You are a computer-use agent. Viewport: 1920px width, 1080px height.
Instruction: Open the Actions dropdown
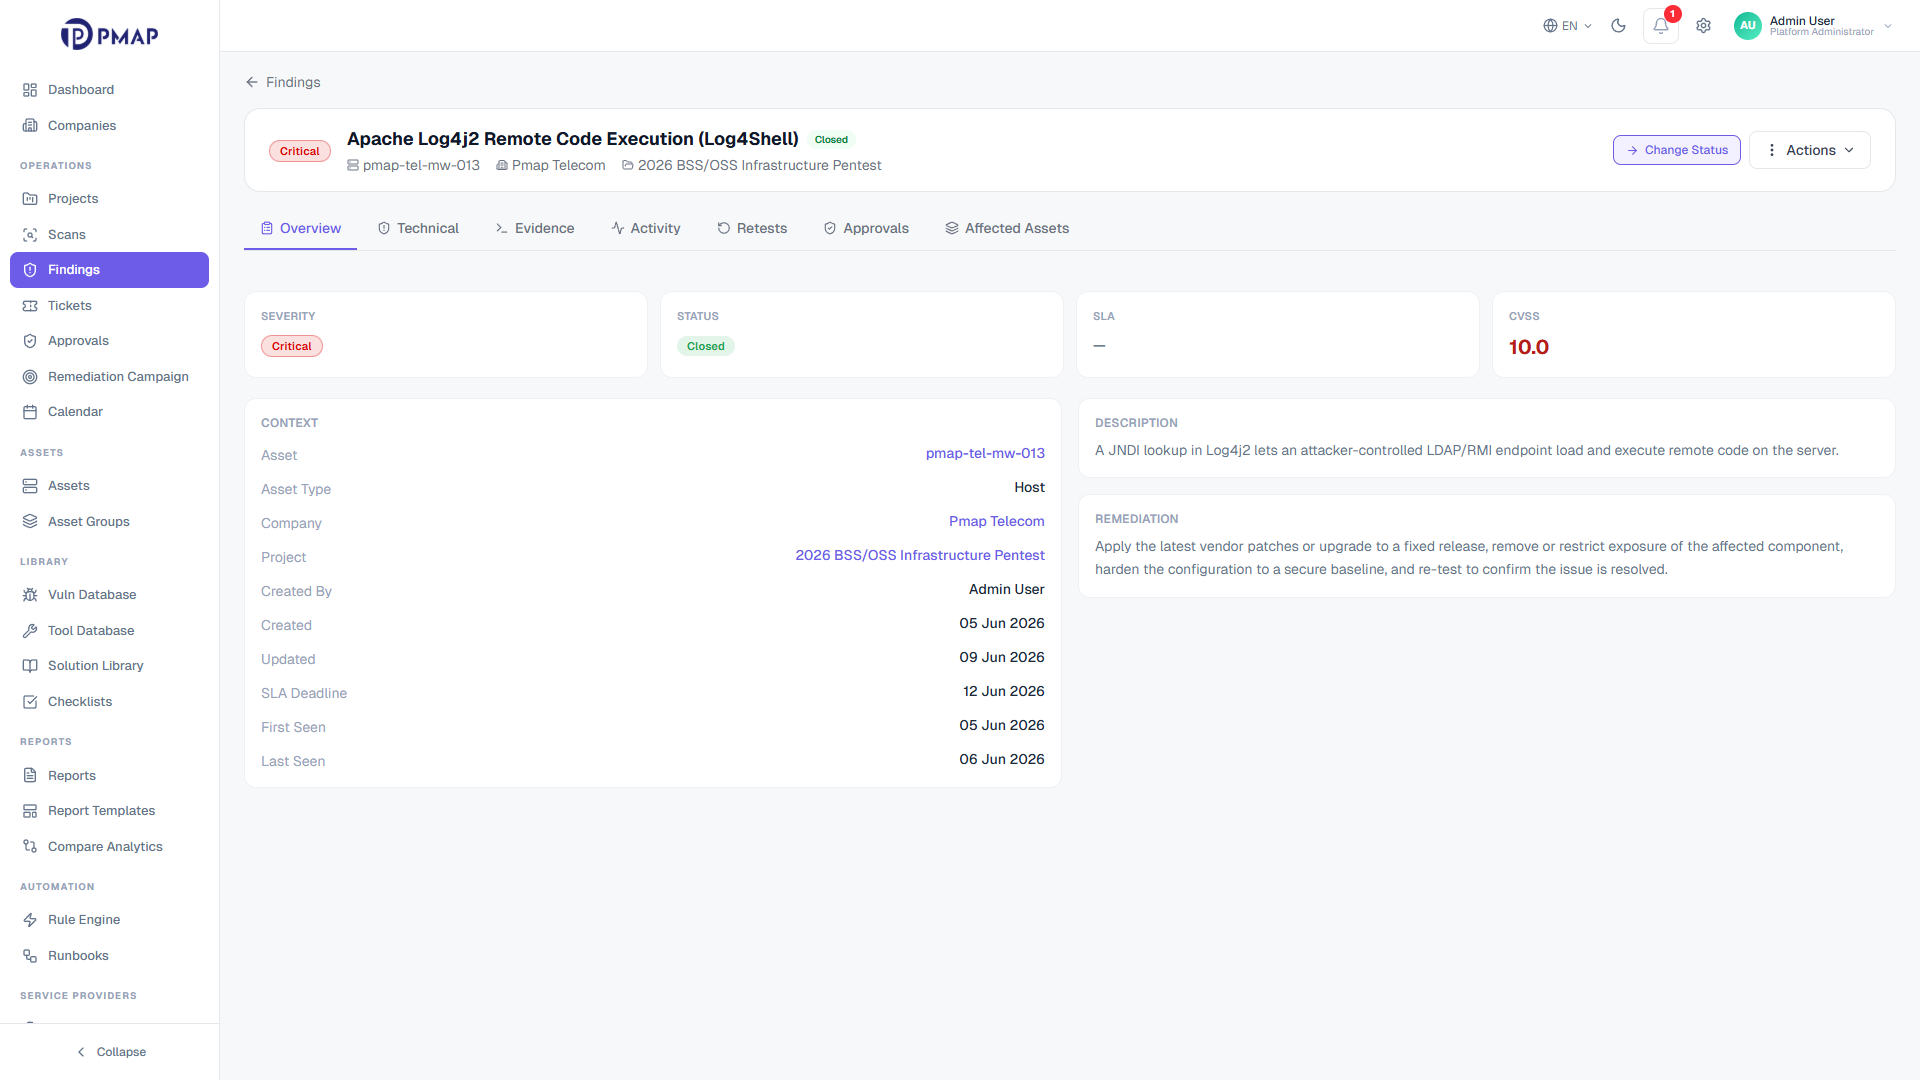click(x=1810, y=150)
